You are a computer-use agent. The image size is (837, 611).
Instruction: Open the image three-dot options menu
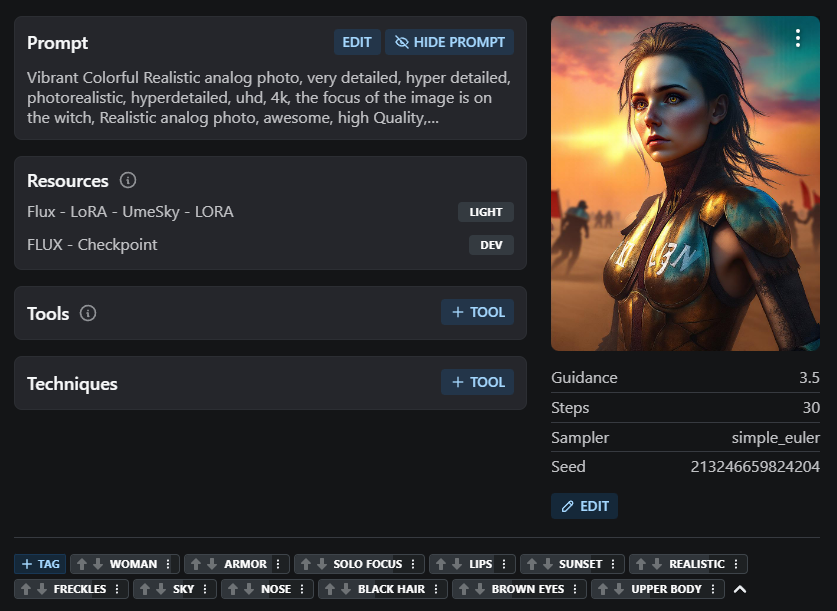[797, 38]
